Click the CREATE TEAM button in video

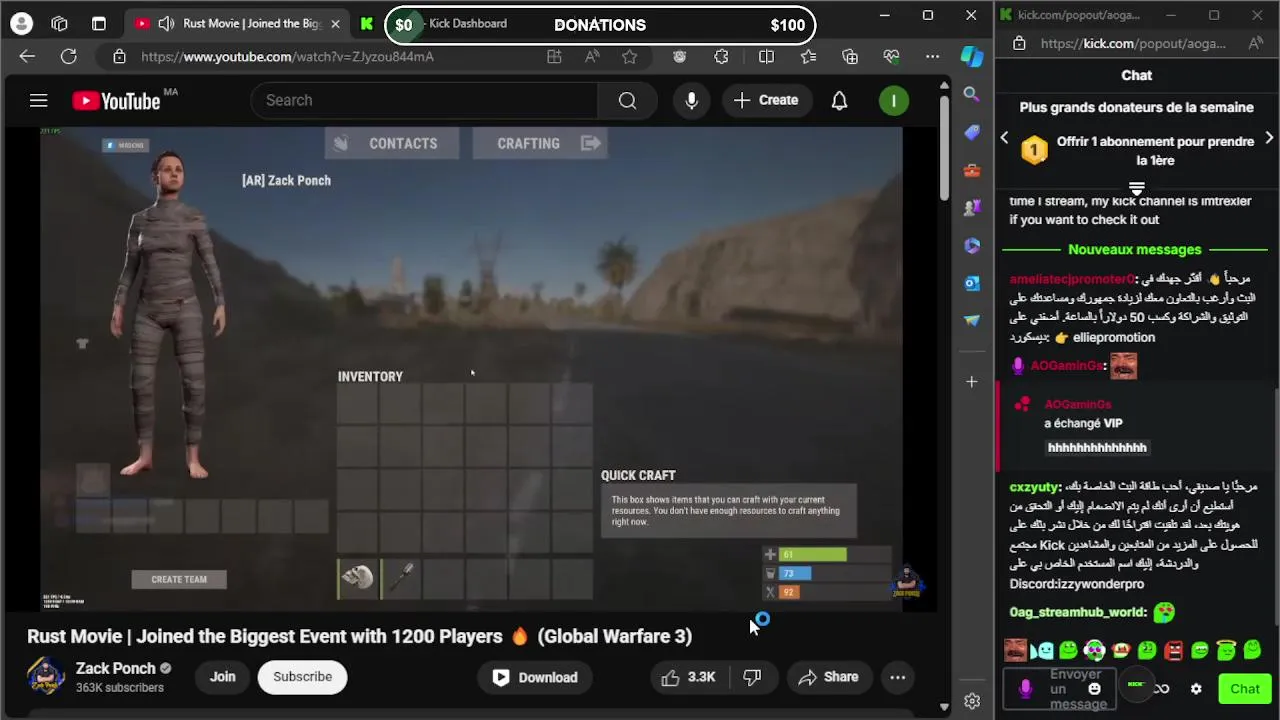click(x=179, y=579)
